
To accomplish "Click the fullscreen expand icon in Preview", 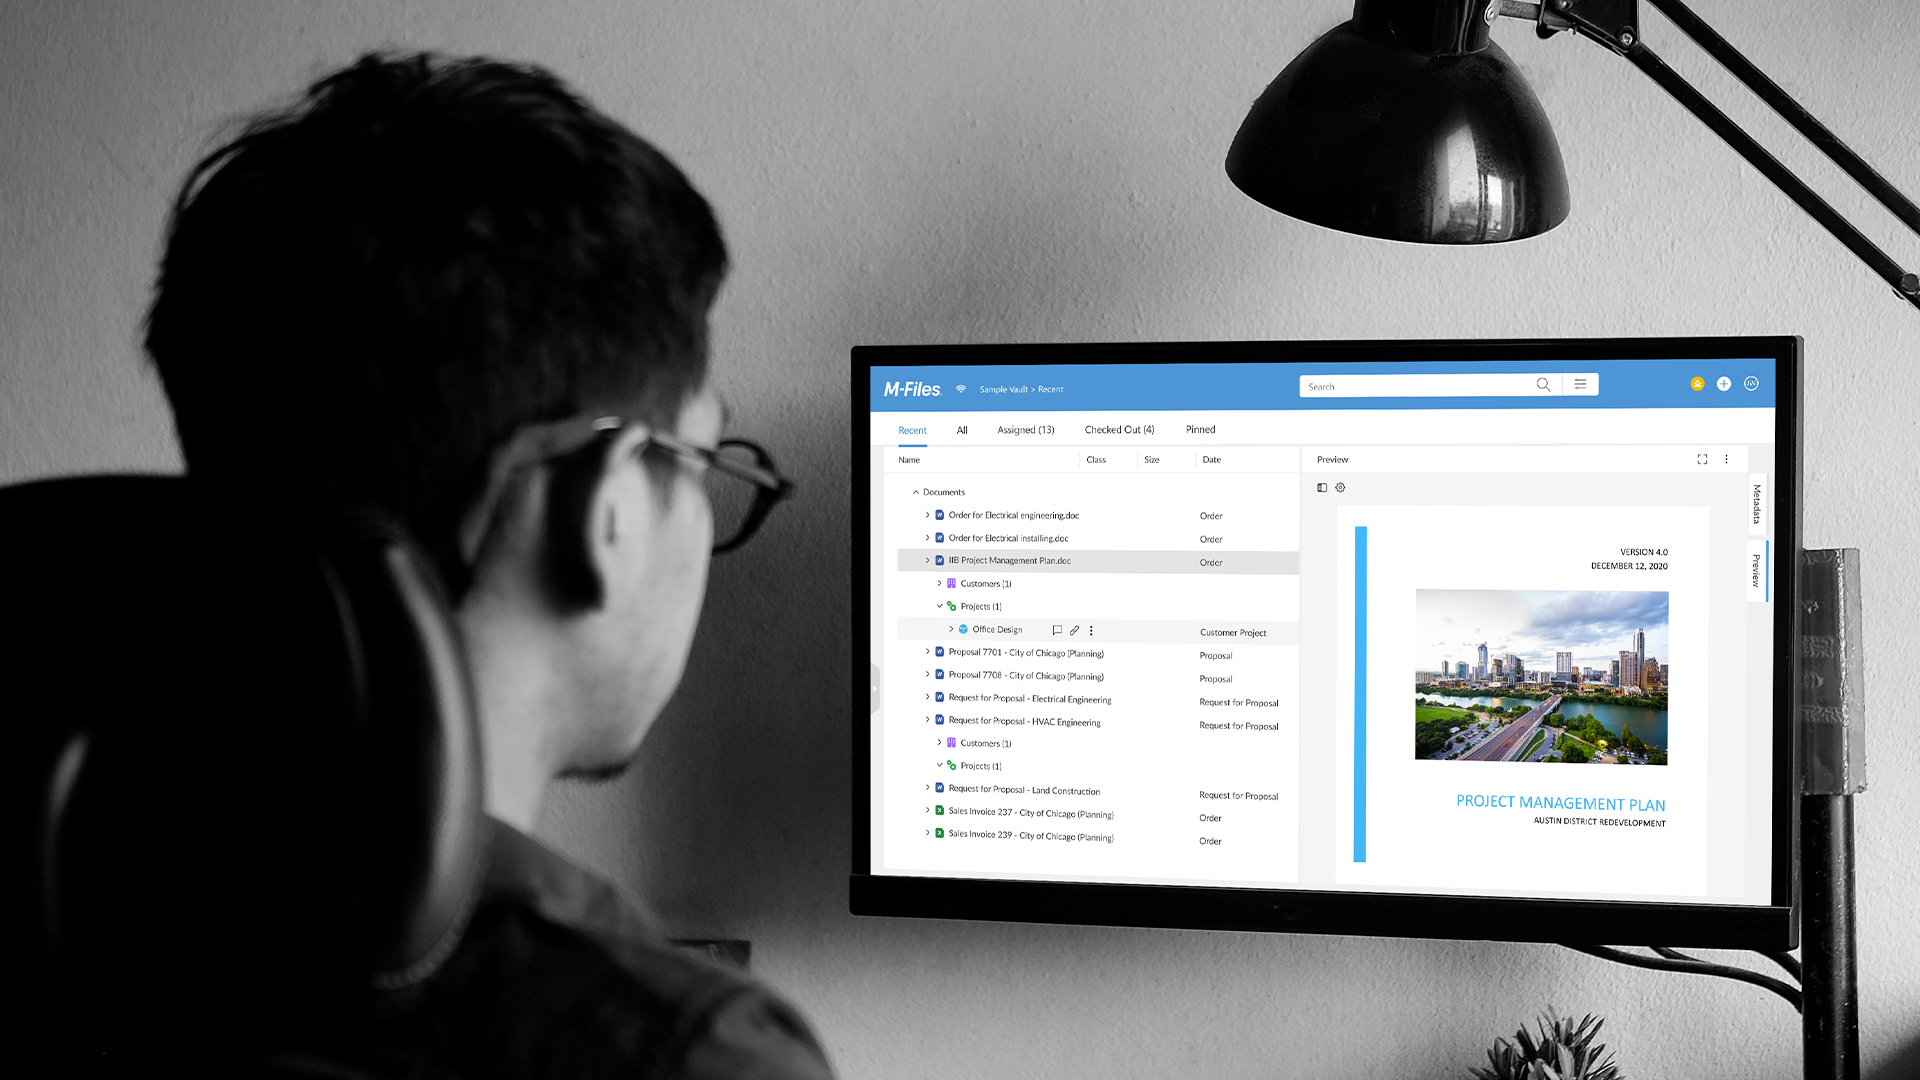I will pyautogui.click(x=1702, y=459).
